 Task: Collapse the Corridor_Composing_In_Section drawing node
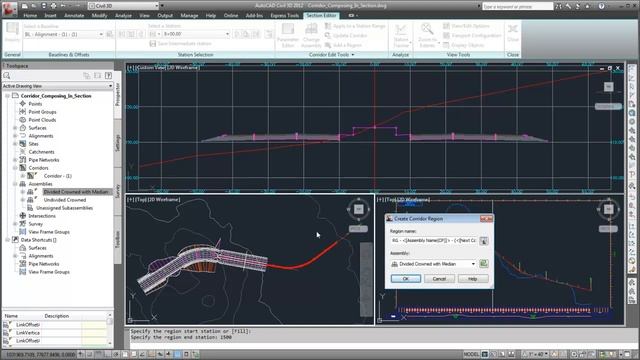tap(7, 96)
